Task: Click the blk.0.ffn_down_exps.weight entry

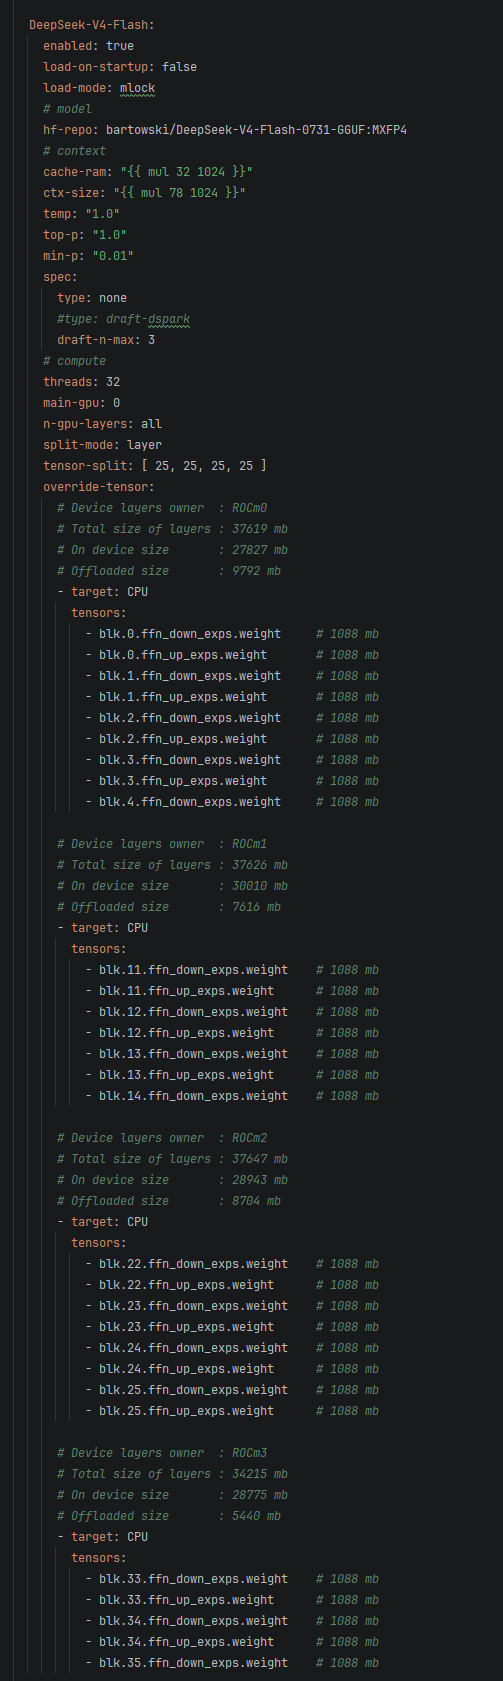Action: tap(190, 634)
